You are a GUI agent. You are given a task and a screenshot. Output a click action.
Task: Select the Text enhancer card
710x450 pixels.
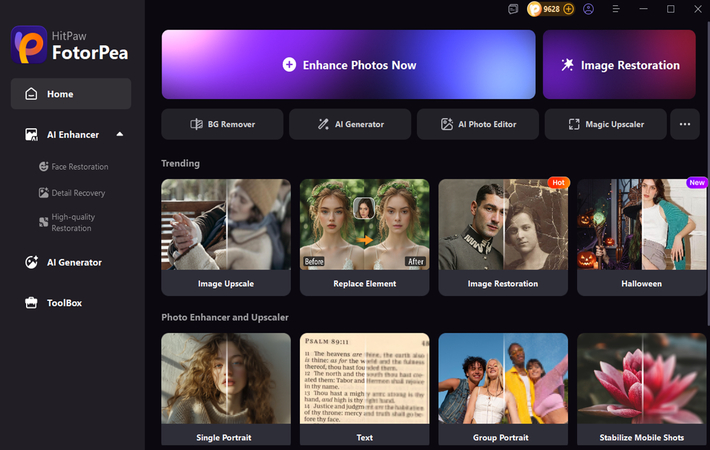tap(365, 389)
